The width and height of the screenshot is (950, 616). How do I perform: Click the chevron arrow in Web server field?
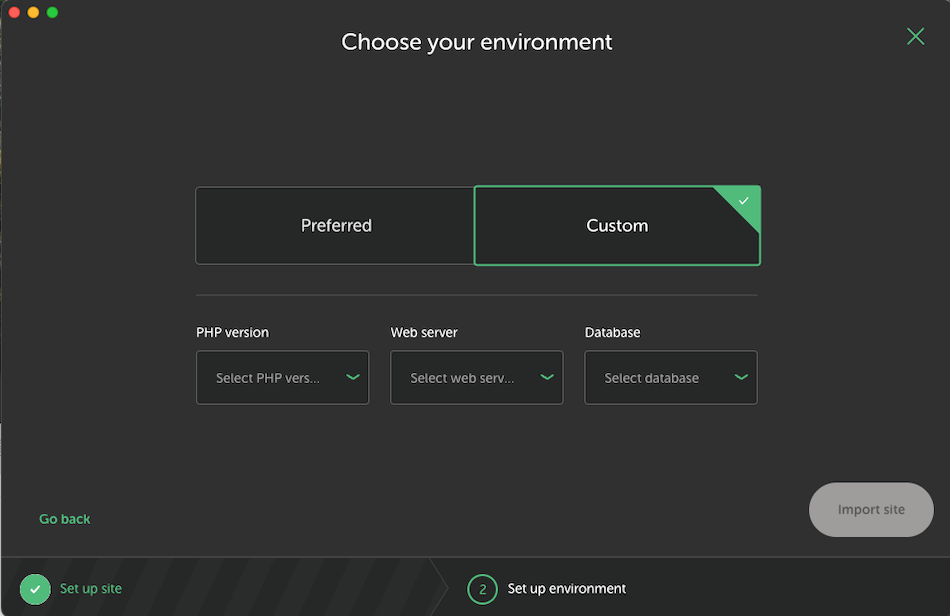click(547, 377)
